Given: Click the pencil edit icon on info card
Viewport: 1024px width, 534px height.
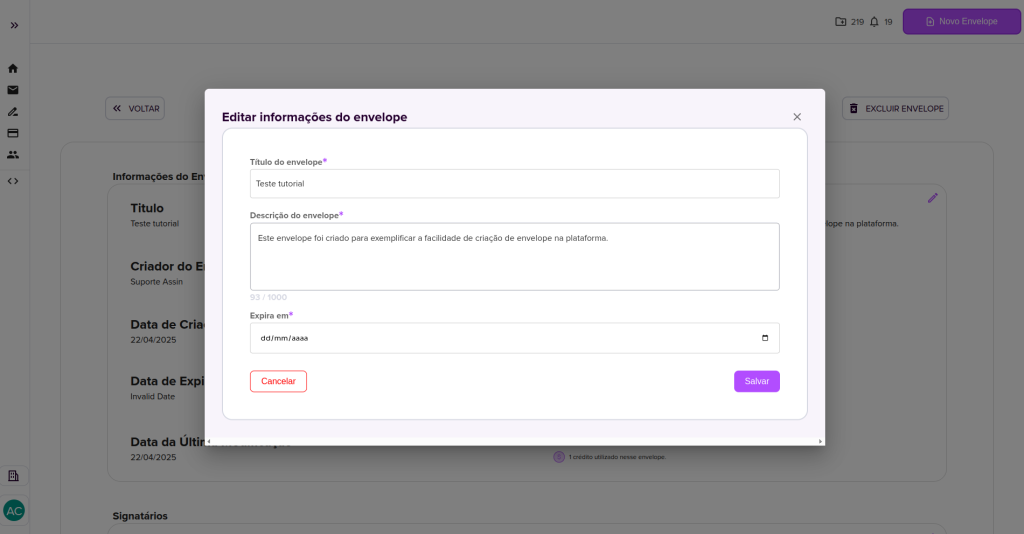Looking at the screenshot, I should click(932, 198).
